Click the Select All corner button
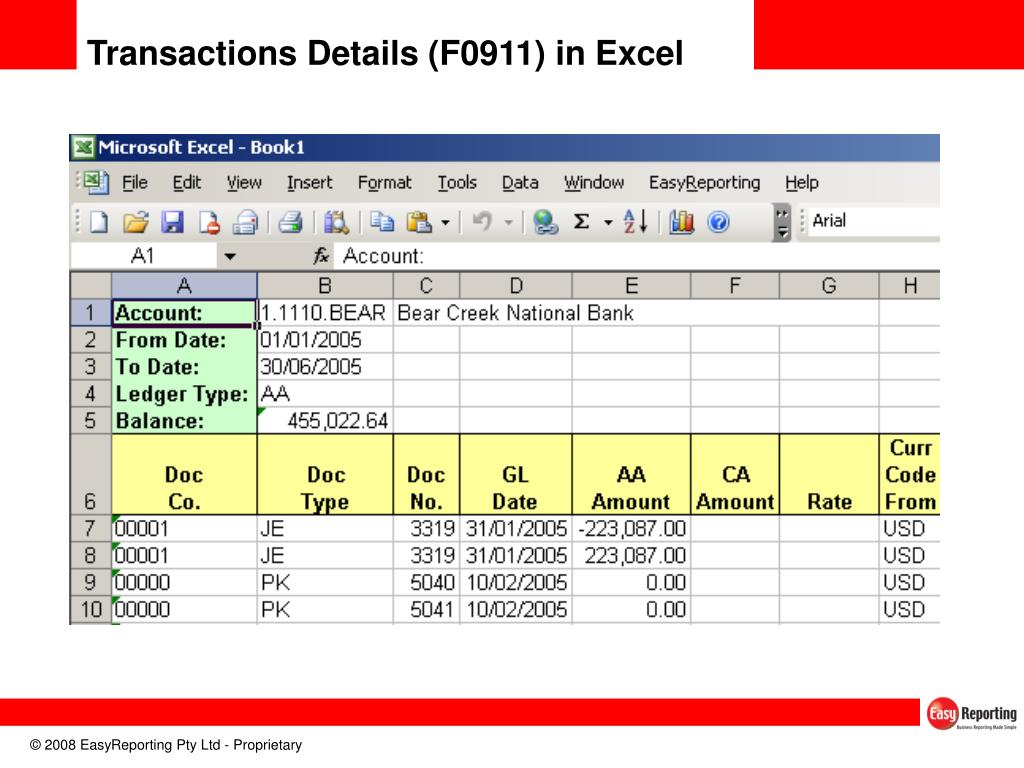 [x=91, y=285]
